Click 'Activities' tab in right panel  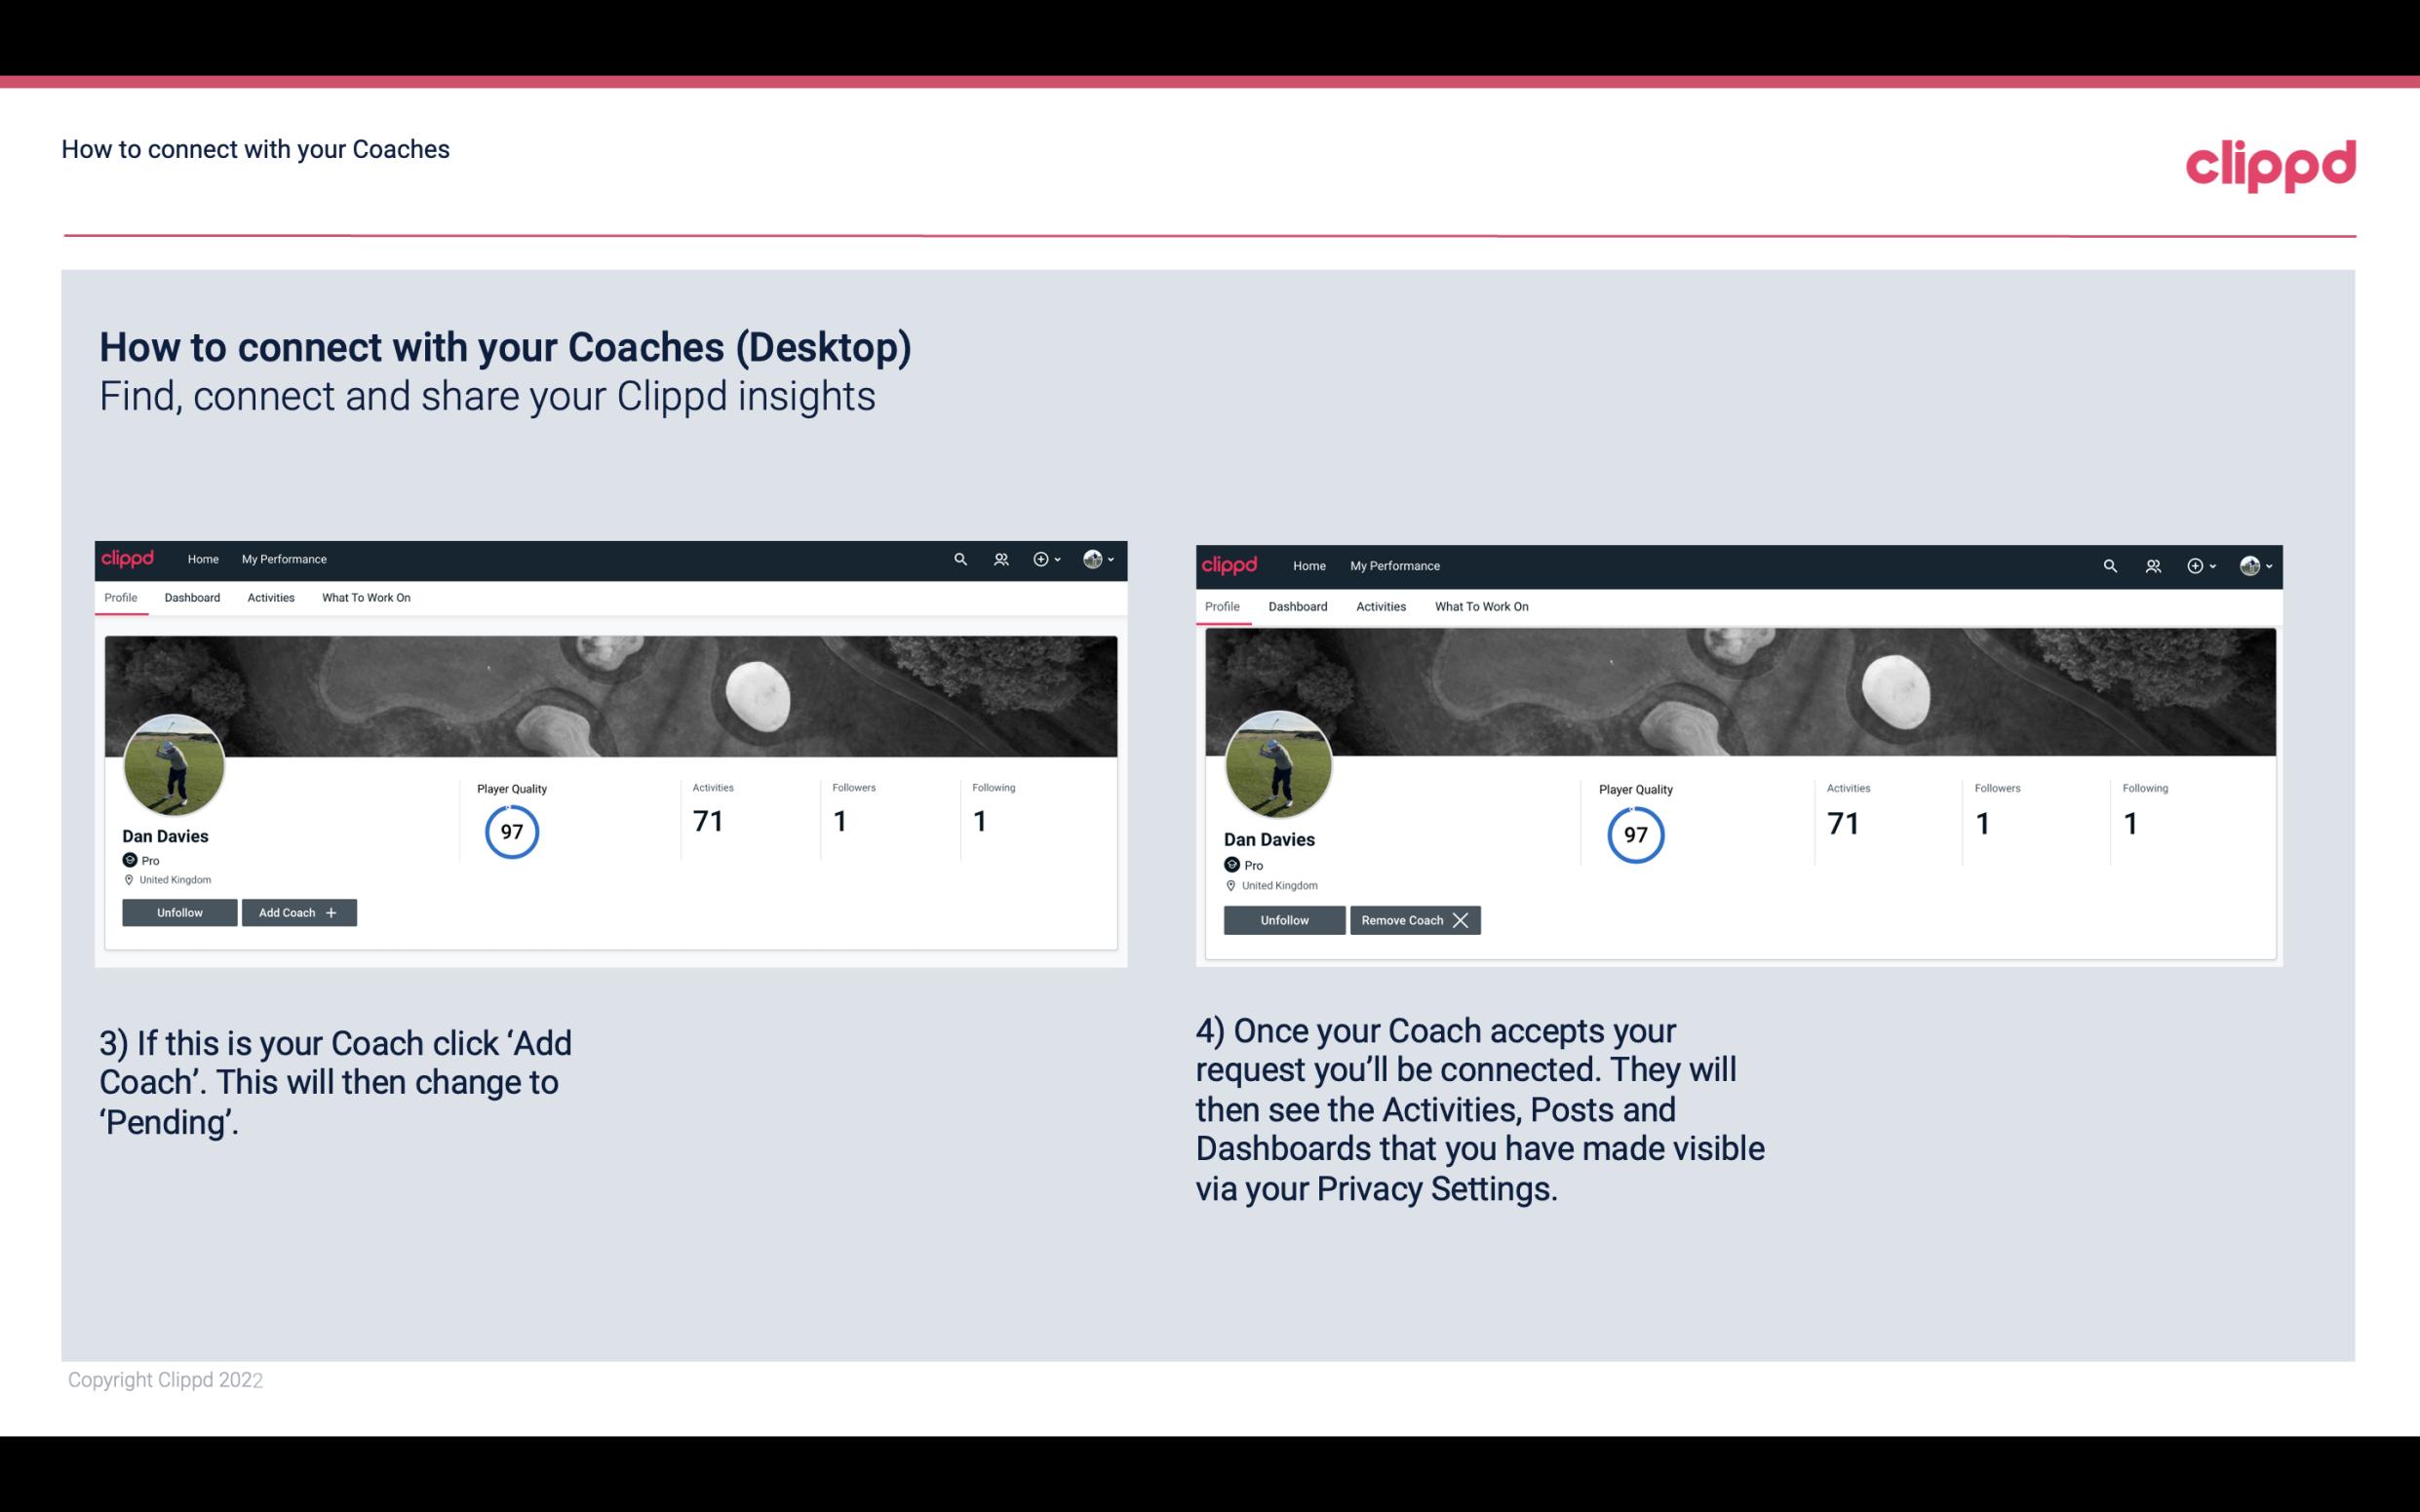pos(1380,604)
